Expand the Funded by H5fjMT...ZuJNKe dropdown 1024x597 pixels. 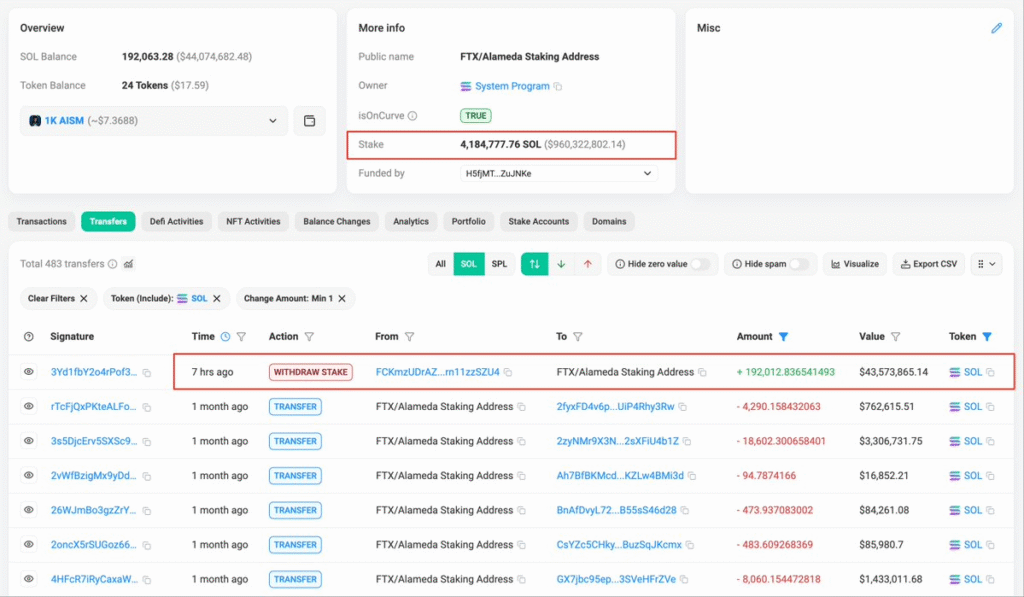coord(559,174)
